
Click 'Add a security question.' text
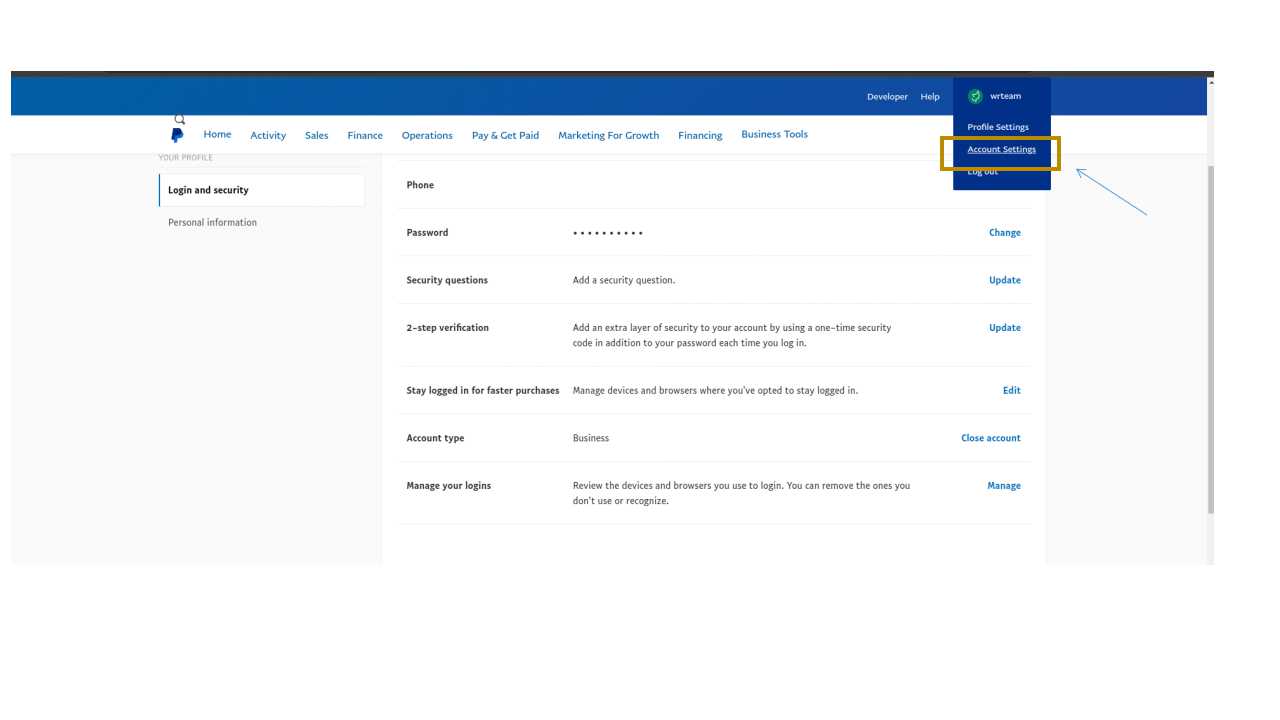(x=624, y=281)
